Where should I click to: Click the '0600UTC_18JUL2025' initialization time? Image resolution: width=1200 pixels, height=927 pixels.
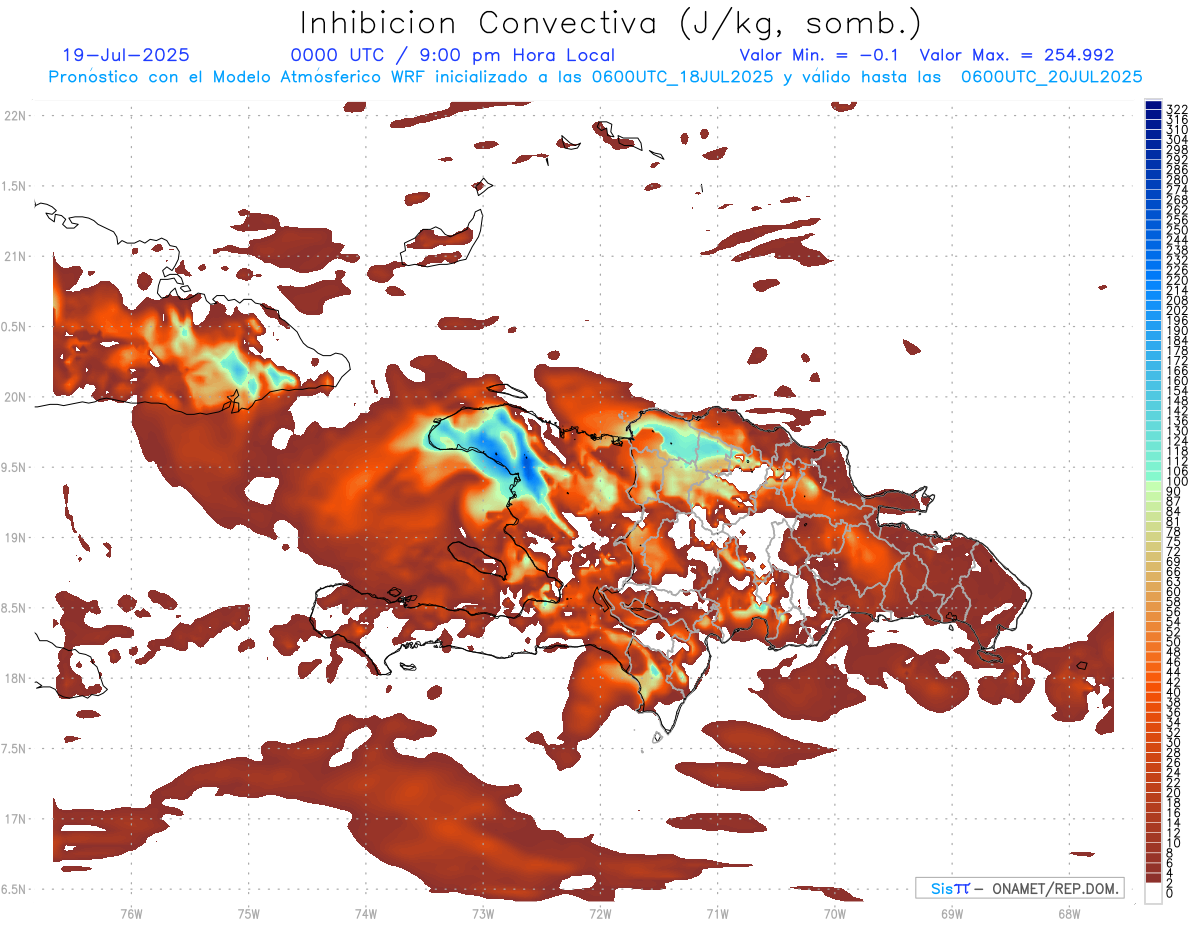point(682,77)
